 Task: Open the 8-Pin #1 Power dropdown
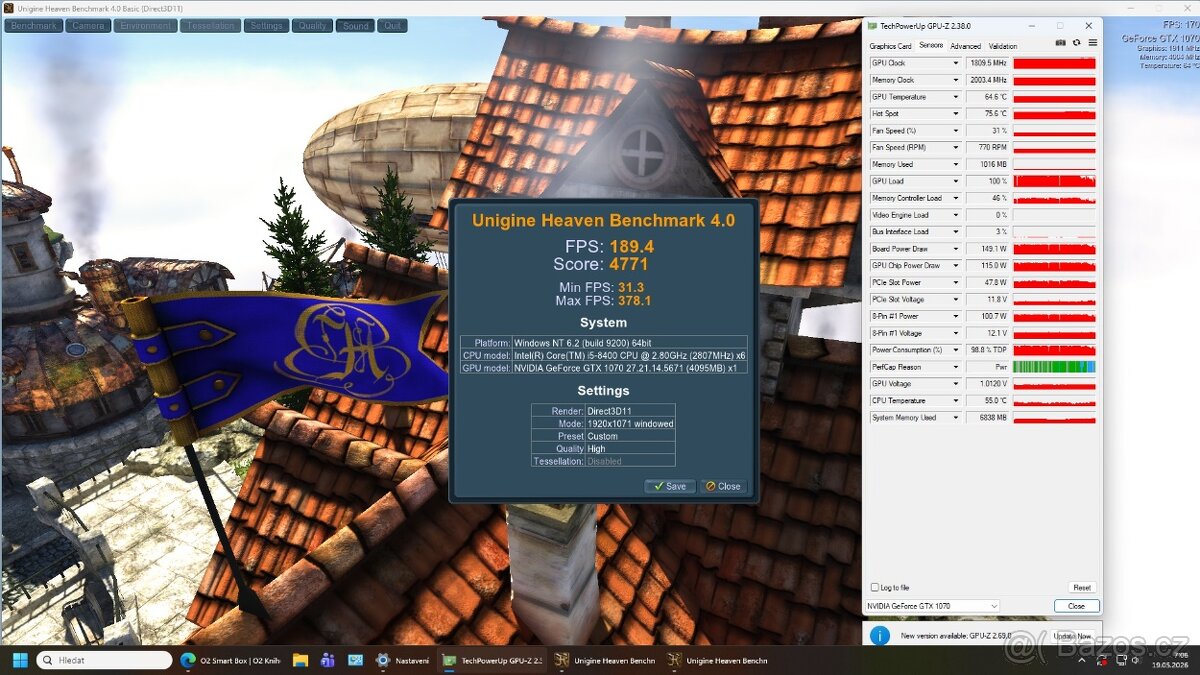tap(955, 316)
